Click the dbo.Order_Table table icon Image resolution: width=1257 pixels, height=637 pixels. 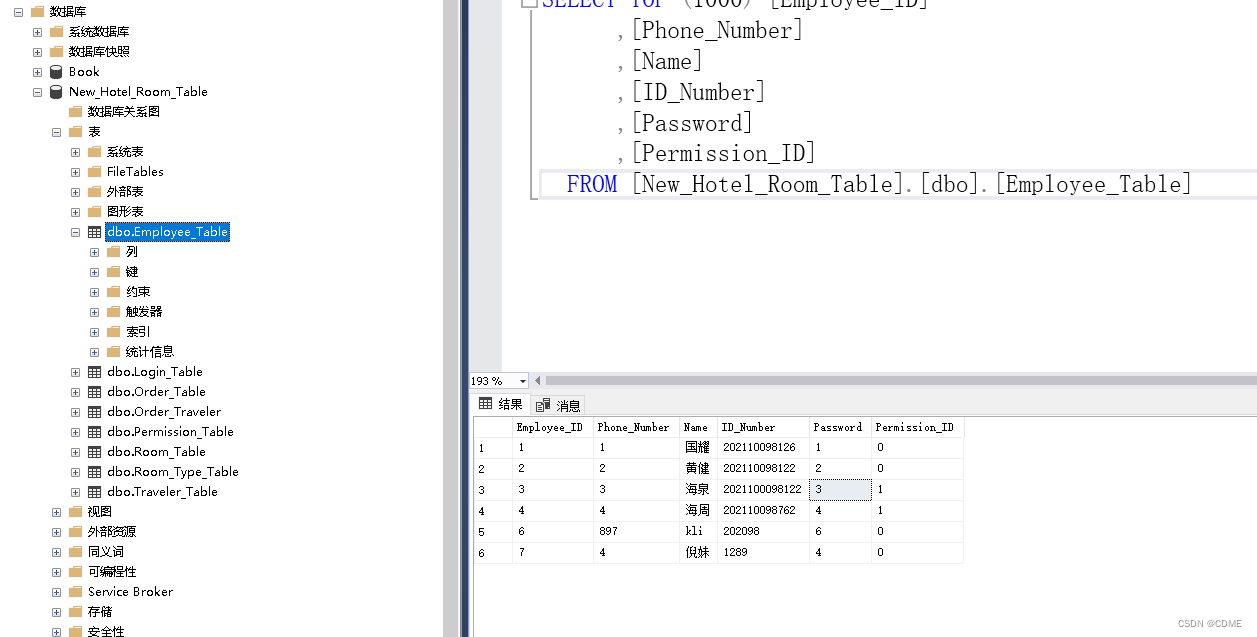tap(94, 392)
